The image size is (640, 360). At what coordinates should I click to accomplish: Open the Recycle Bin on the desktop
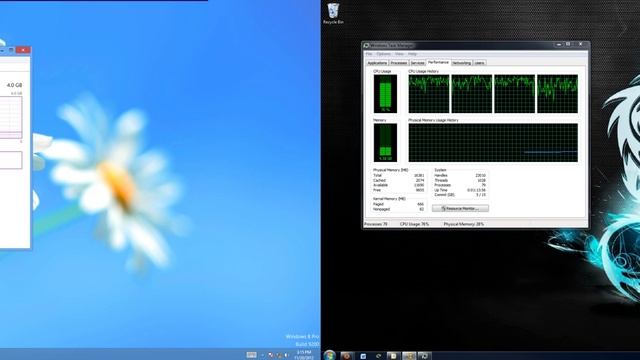point(333,13)
